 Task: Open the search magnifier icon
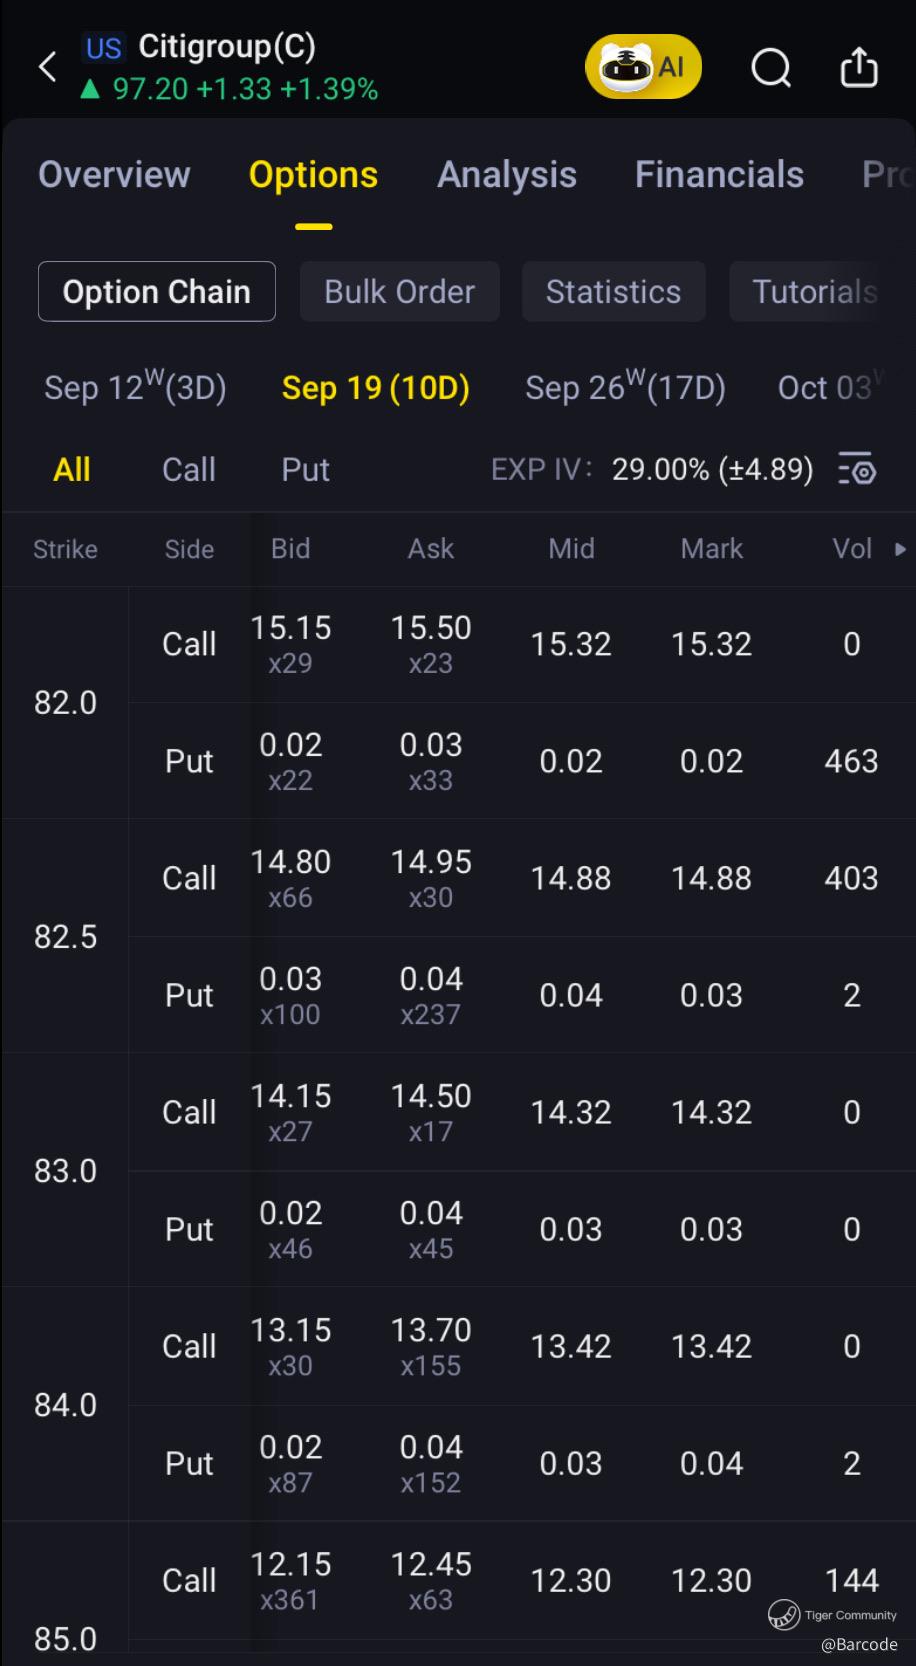pos(770,68)
